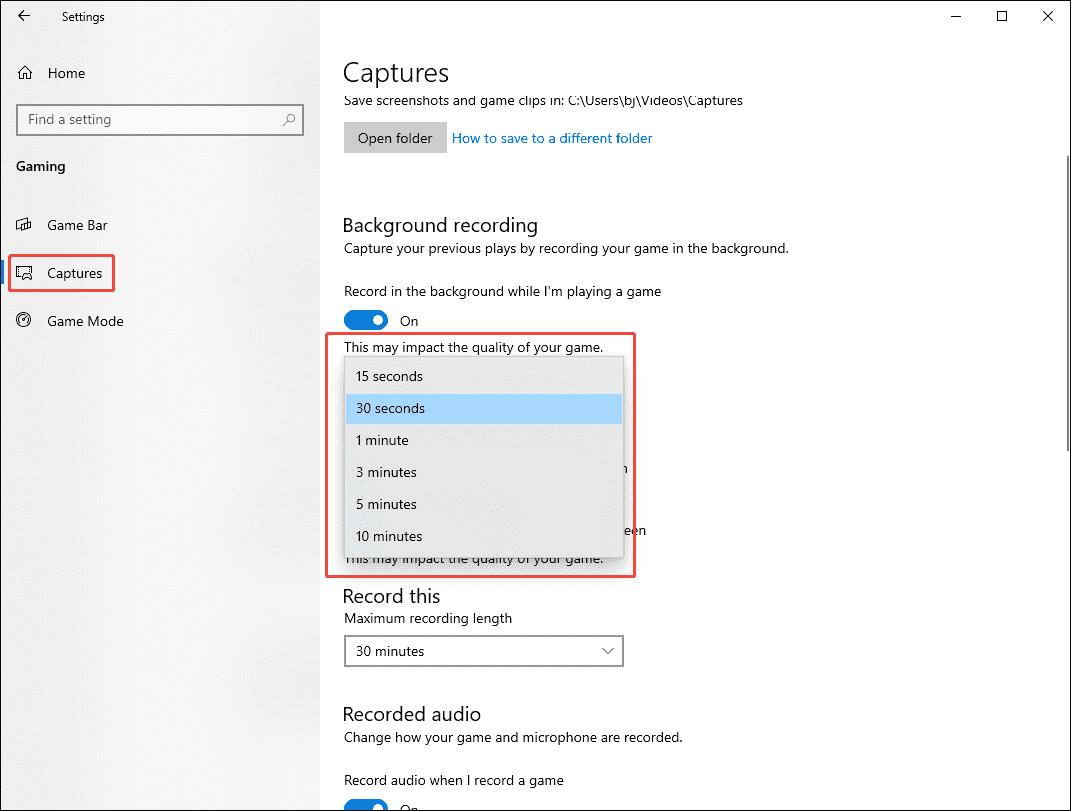The image size is (1071, 811).
Task: Click the Open folder button
Action: pos(395,138)
